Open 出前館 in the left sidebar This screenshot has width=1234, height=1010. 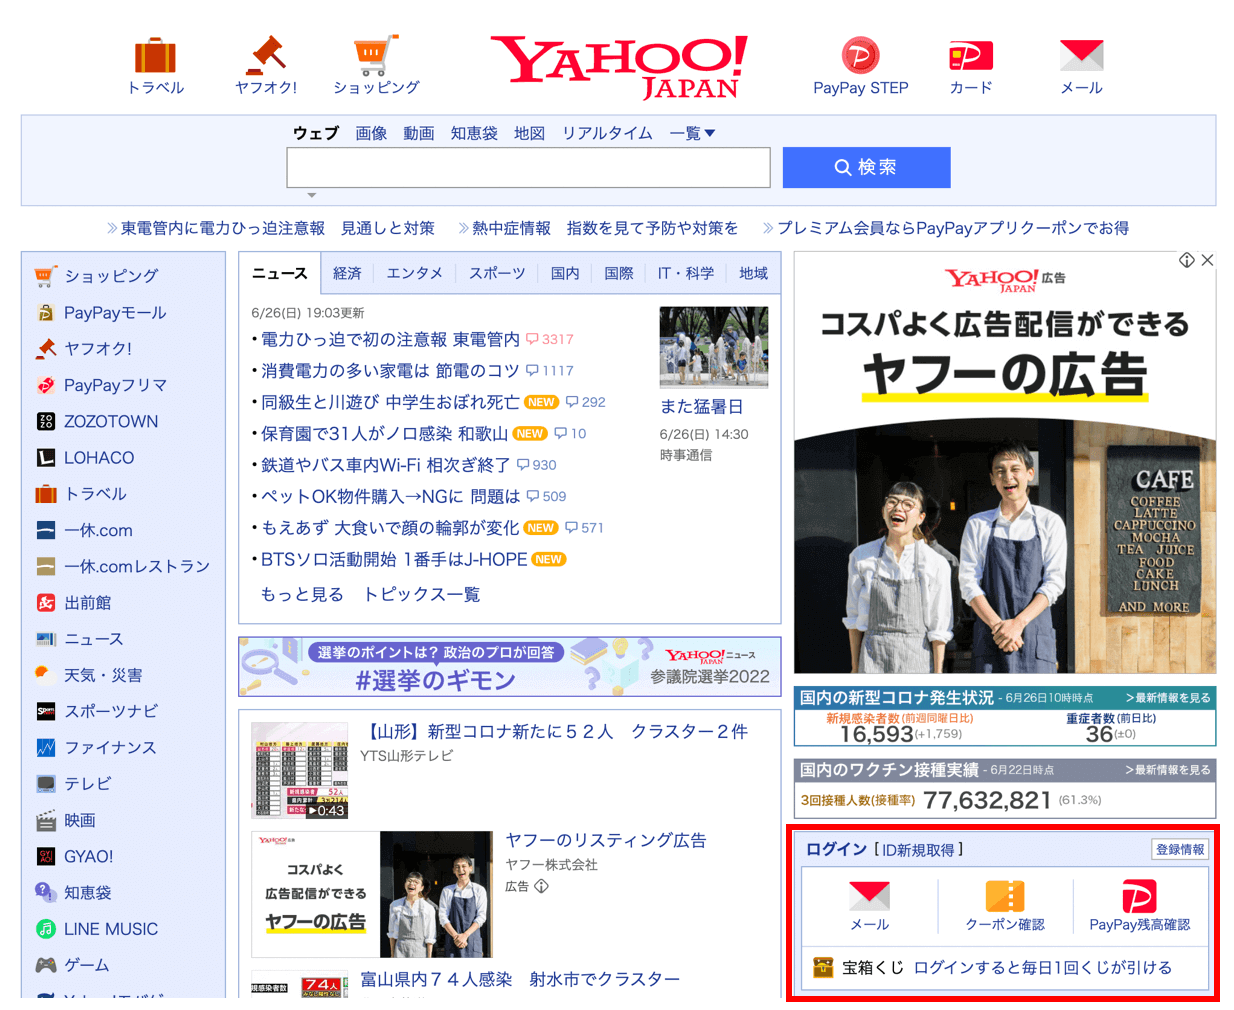(88, 603)
